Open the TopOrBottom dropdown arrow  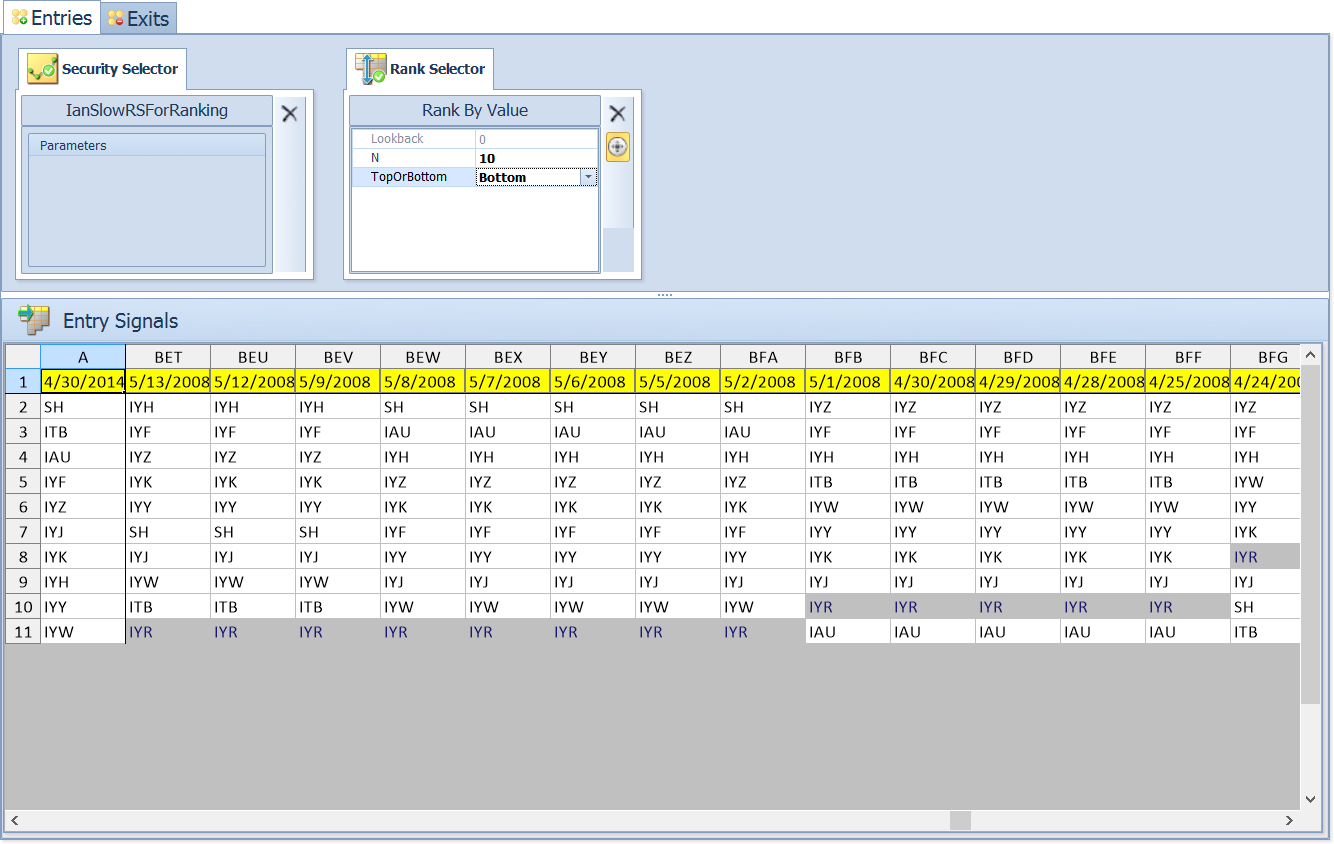(x=588, y=177)
